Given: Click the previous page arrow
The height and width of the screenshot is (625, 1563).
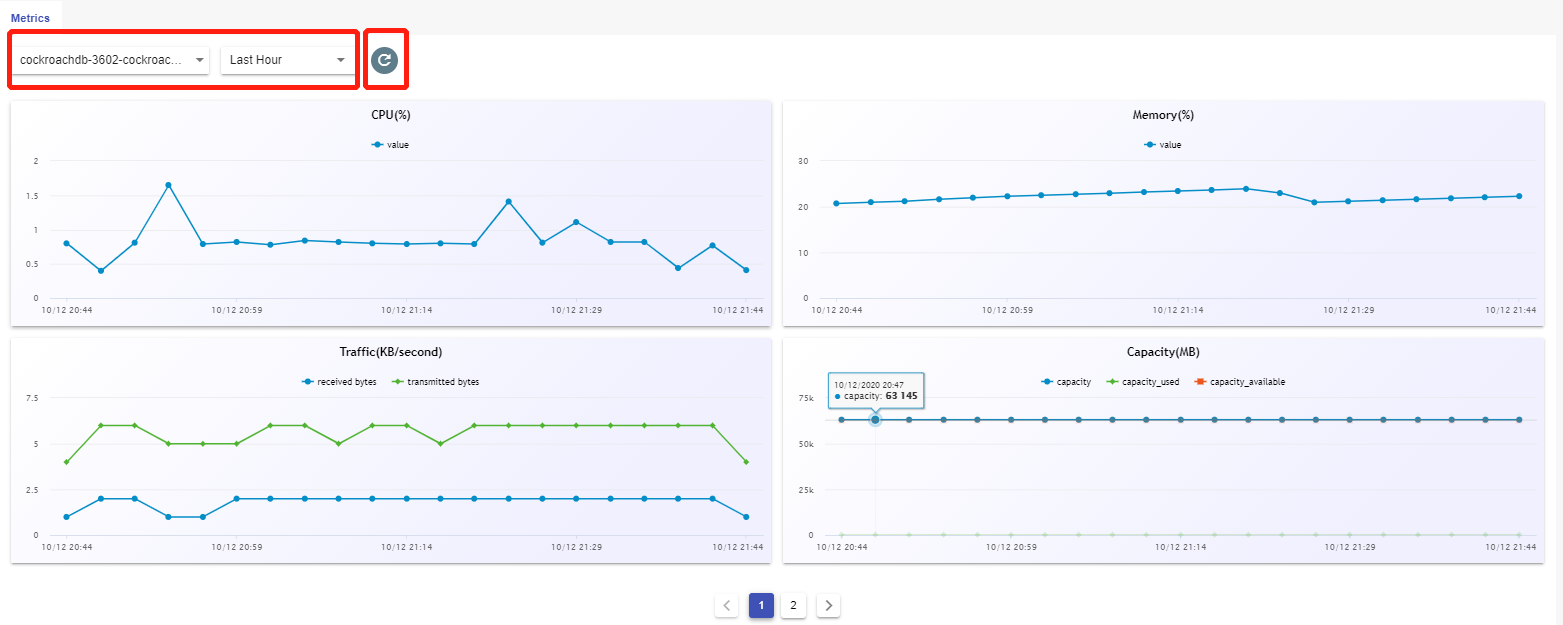Looking at the screenshot, I should 726,605.
